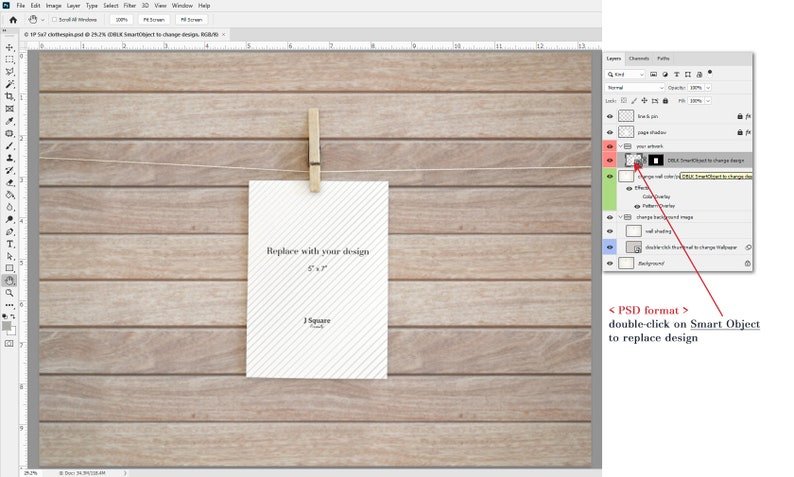
Task: Select the Eraser tool
Action: (x=9, y=182)
